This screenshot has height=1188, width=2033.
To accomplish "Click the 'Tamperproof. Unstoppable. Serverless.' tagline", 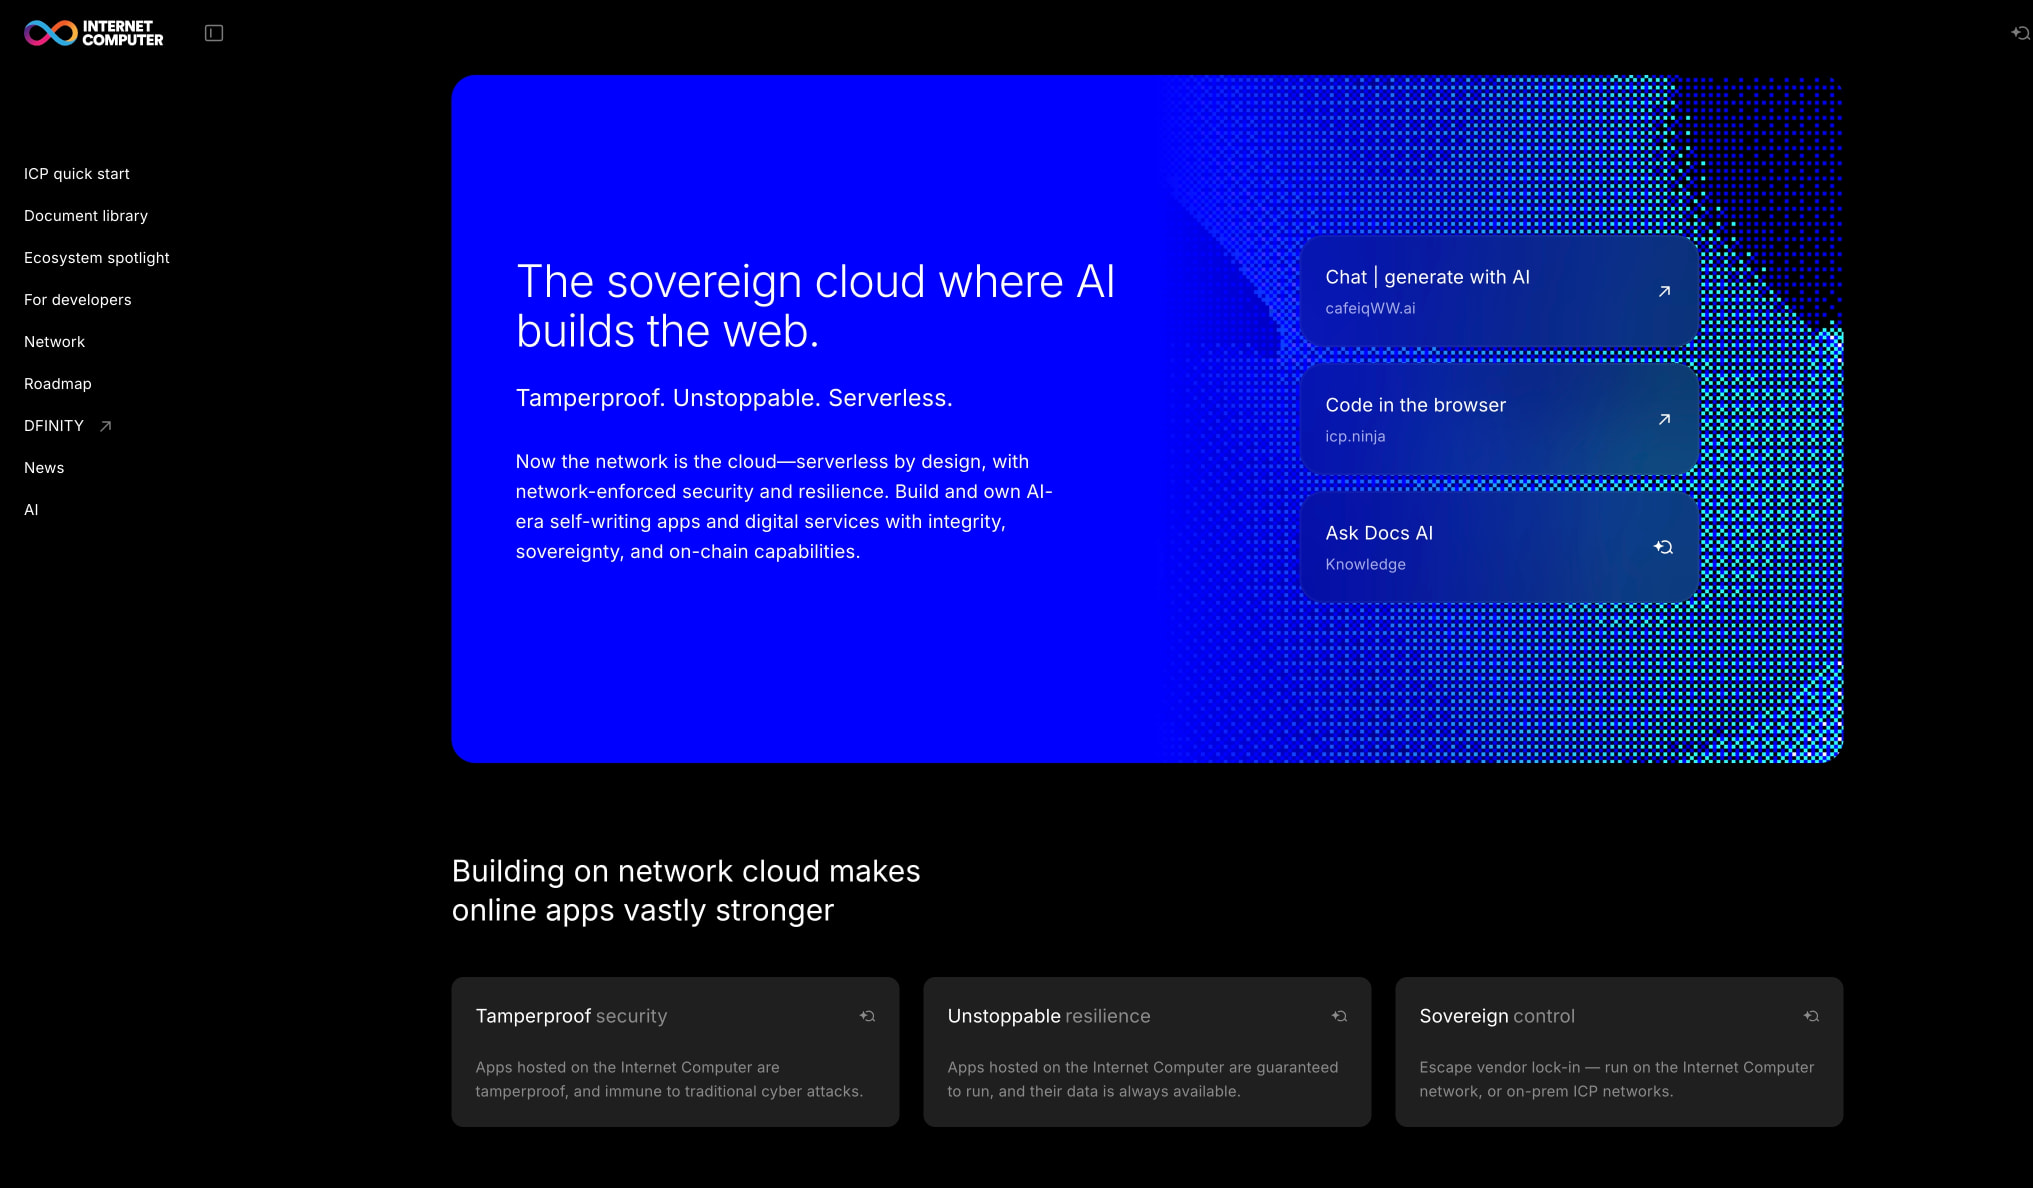I will [x=734, y=398].
